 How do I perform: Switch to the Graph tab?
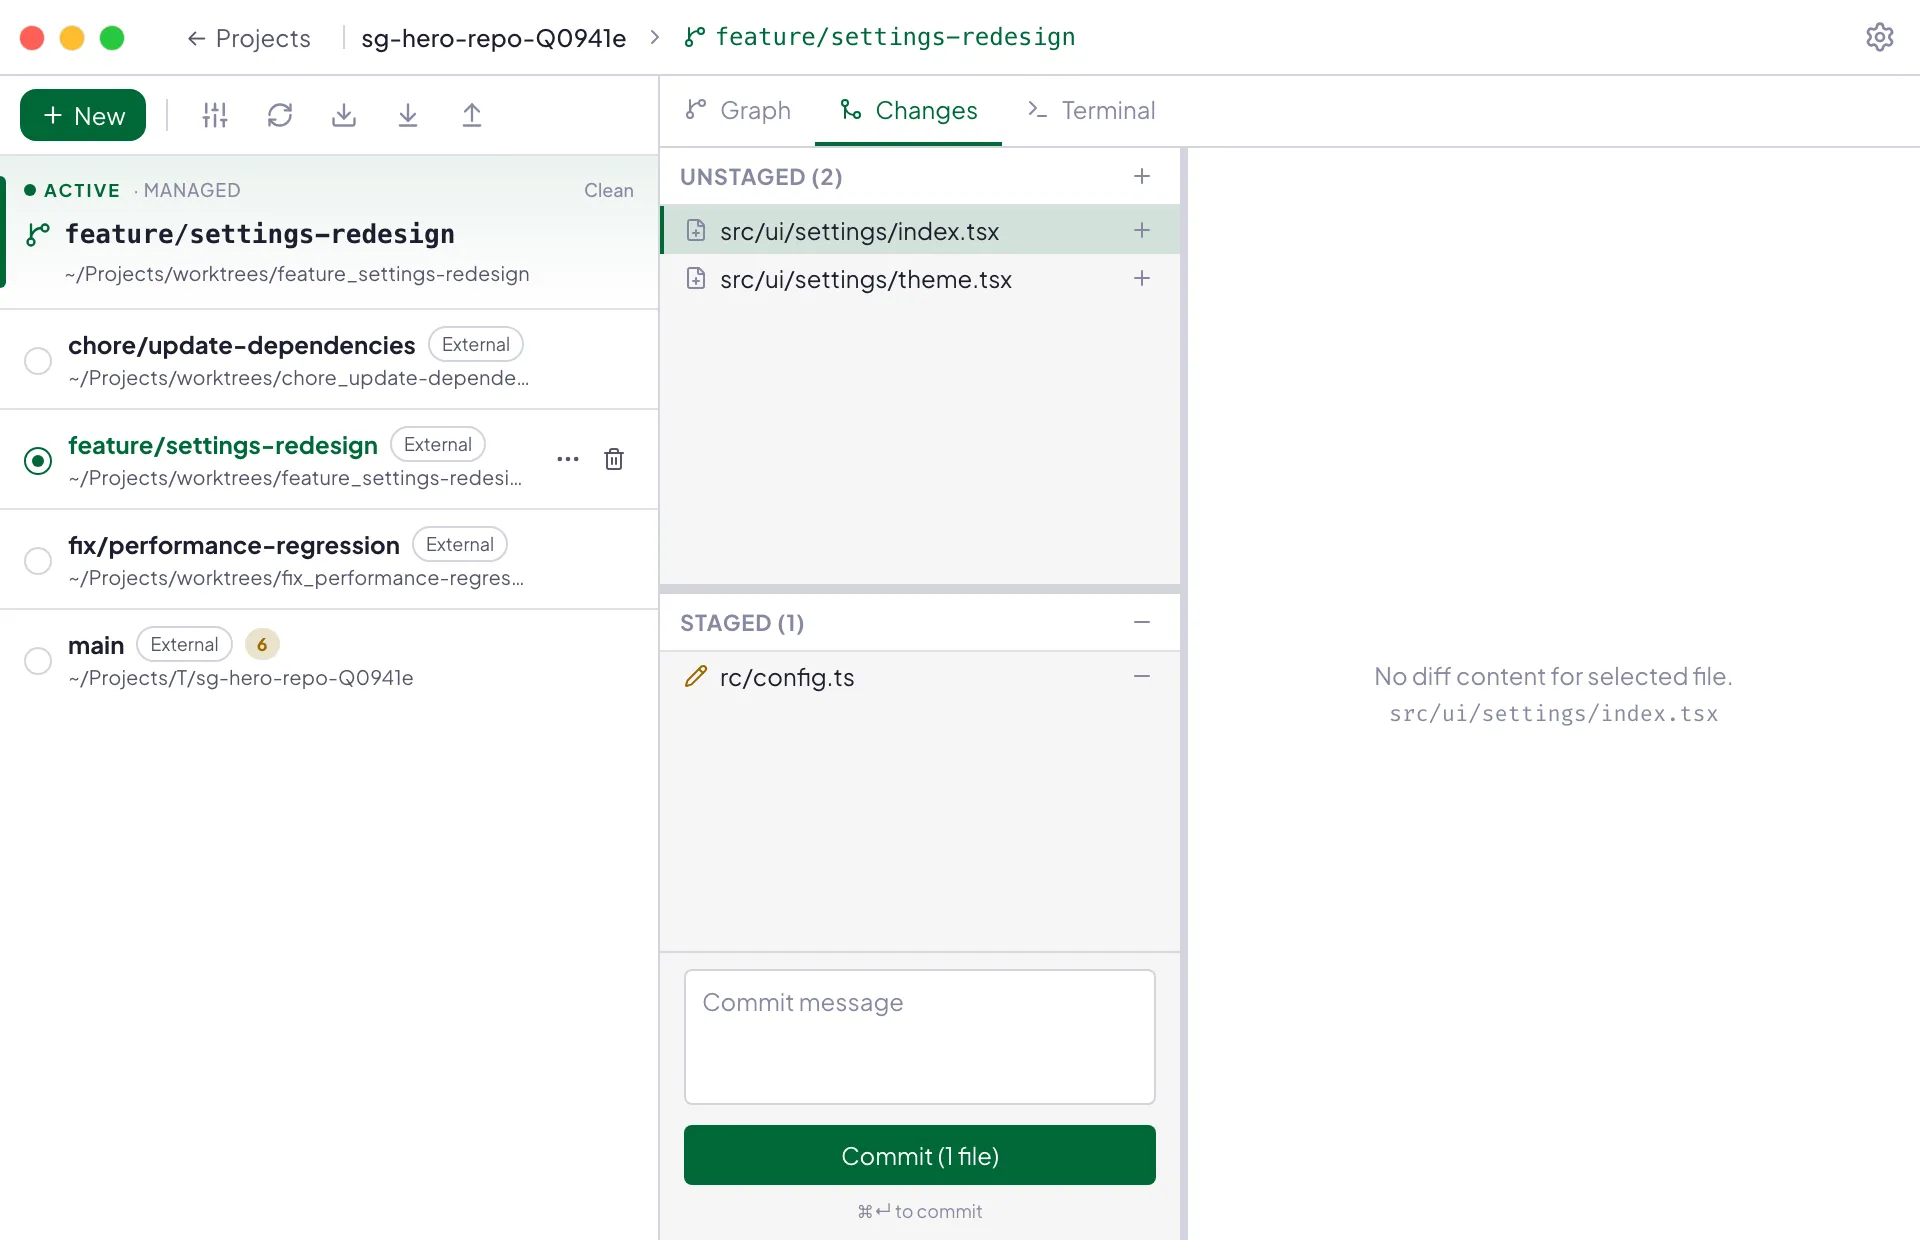click(738, 110)
